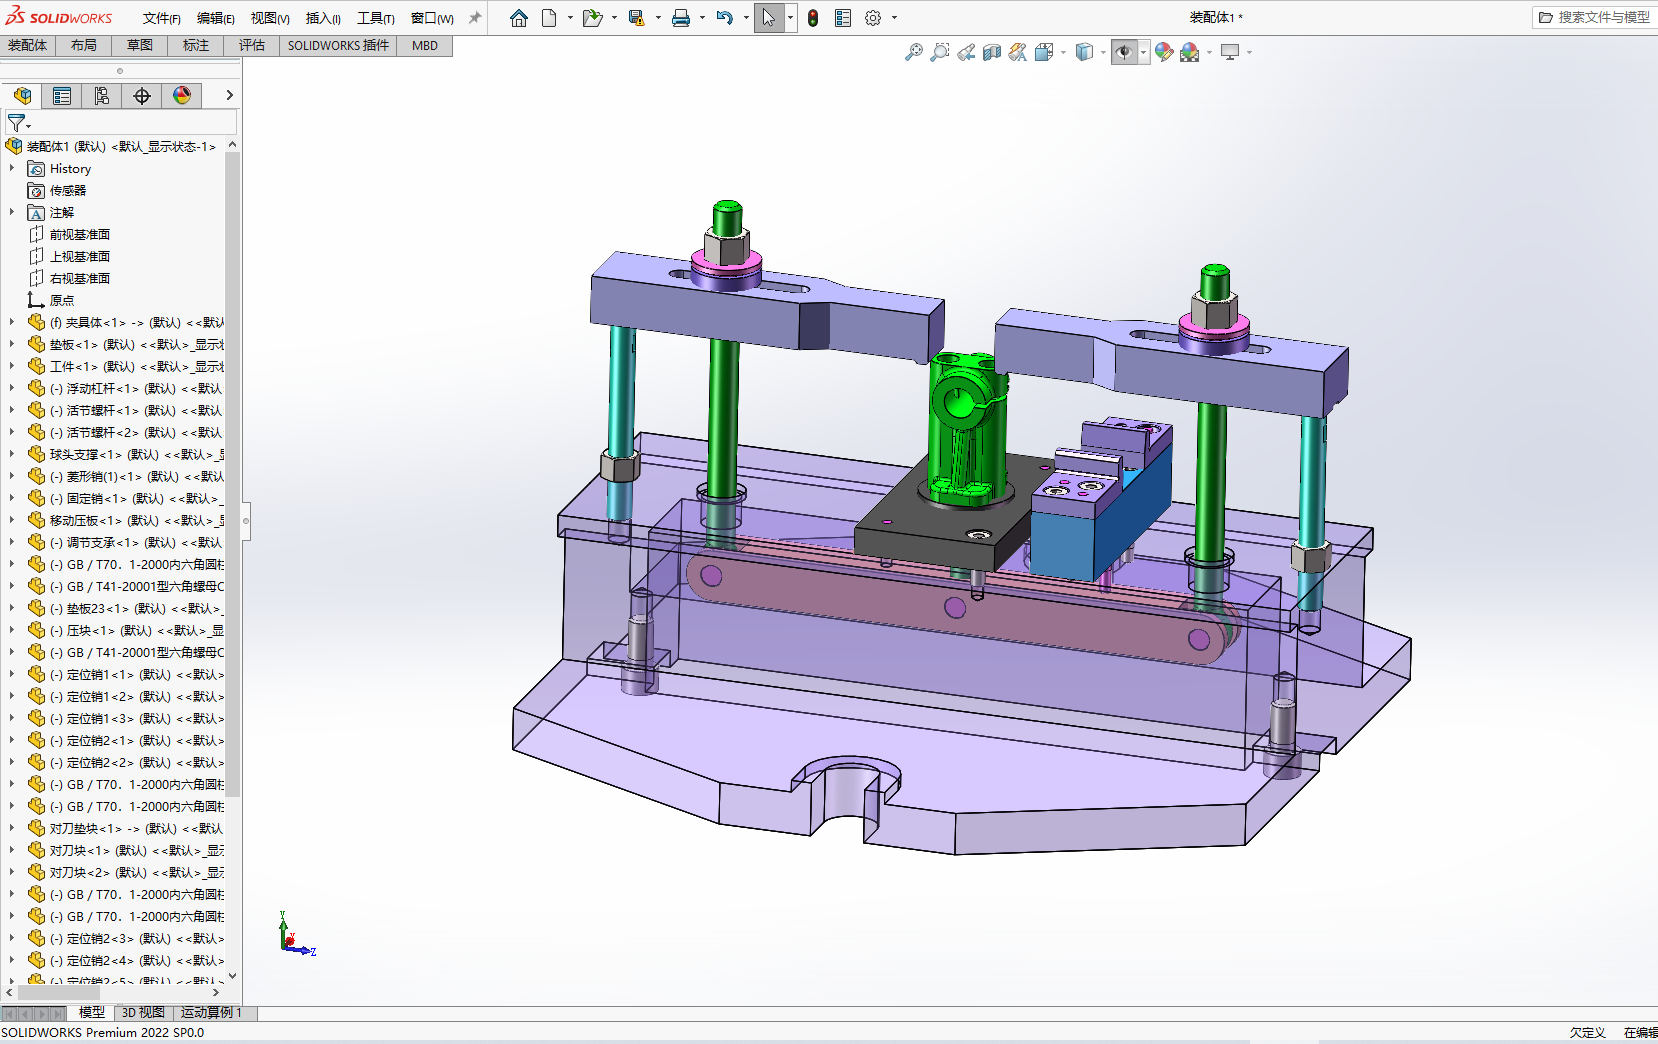This screenshot has width=1658, height=1044.
Task: Click the 搜索文件与模型 search field
Action: pyautogui.click(x=1594, y=17)
